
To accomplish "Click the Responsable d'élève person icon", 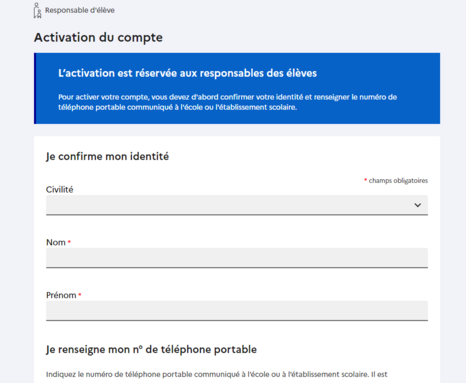I will pos(37,10).
